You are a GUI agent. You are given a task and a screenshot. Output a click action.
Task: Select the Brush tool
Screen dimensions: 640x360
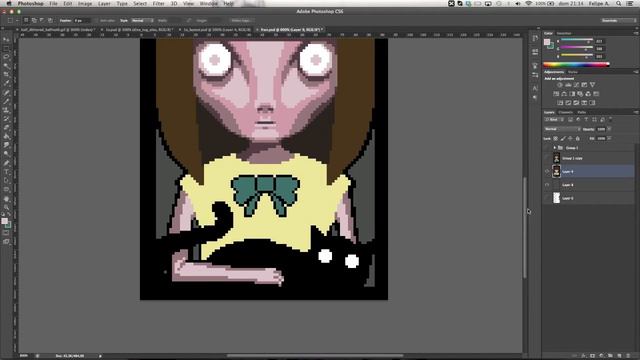(x=6, y=101)
